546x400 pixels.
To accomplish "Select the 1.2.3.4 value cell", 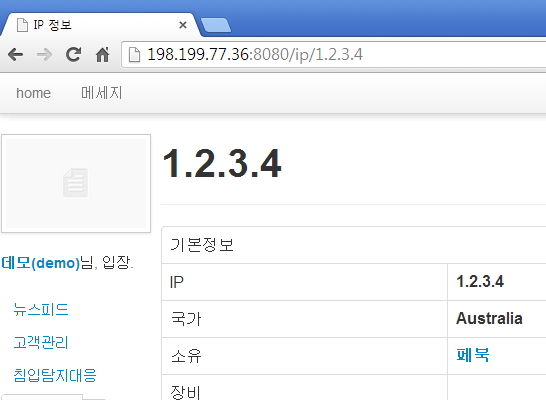I will click(x=497, y=282).
